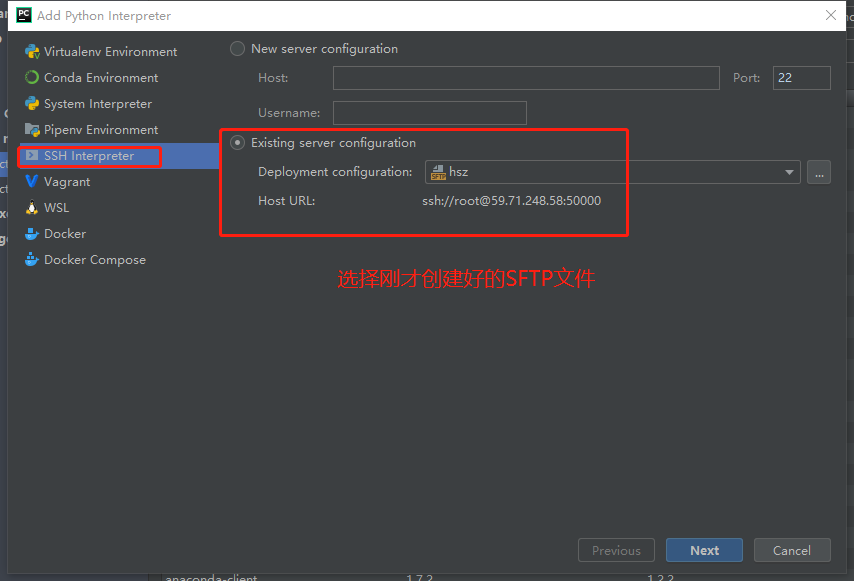Open the Deployment configuration dropdown arrow
This screenshot has width=854, height=581.
pyautogui.click(x=789, y=173)
